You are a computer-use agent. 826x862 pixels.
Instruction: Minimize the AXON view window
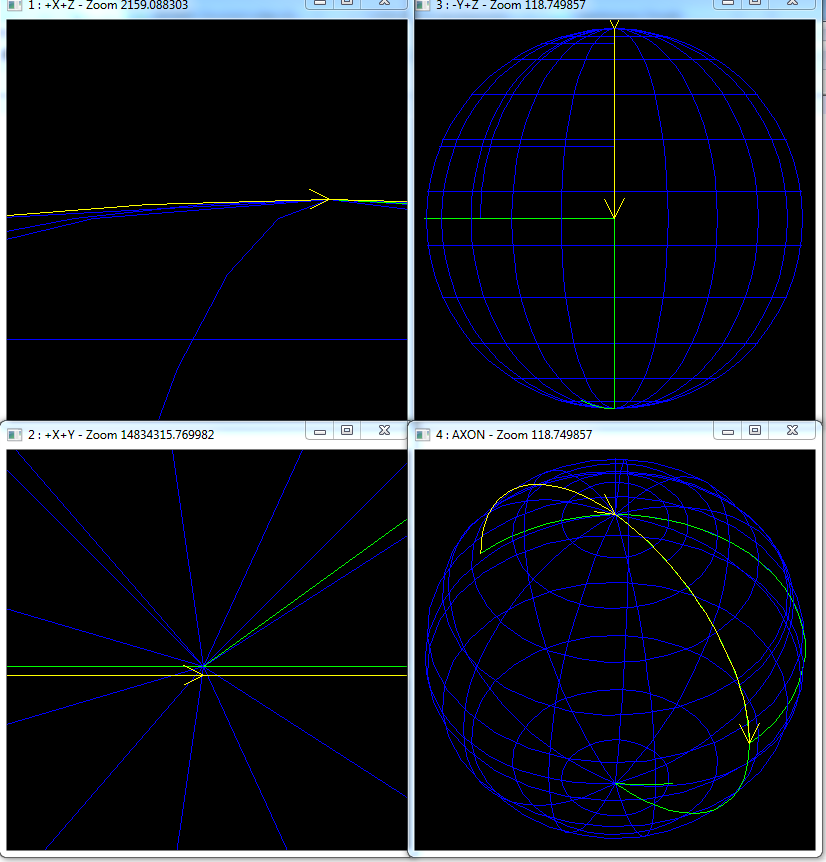[x=728, y=431]
